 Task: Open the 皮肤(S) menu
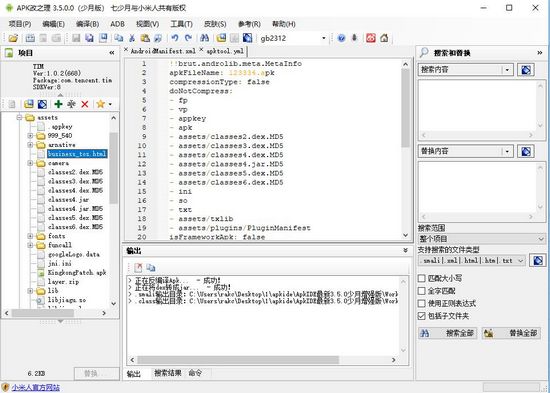click(x=215, y=24)
